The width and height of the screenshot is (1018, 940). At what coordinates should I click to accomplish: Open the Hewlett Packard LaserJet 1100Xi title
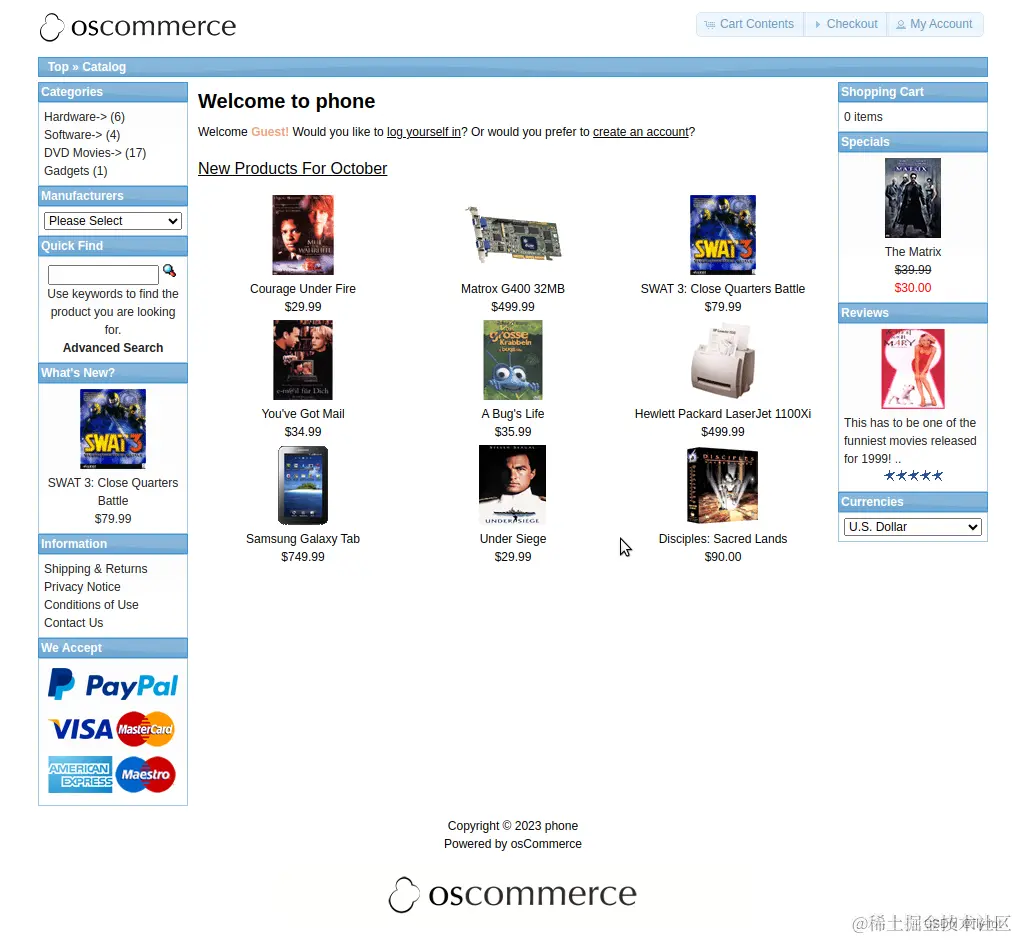click(x=723, y=414)
